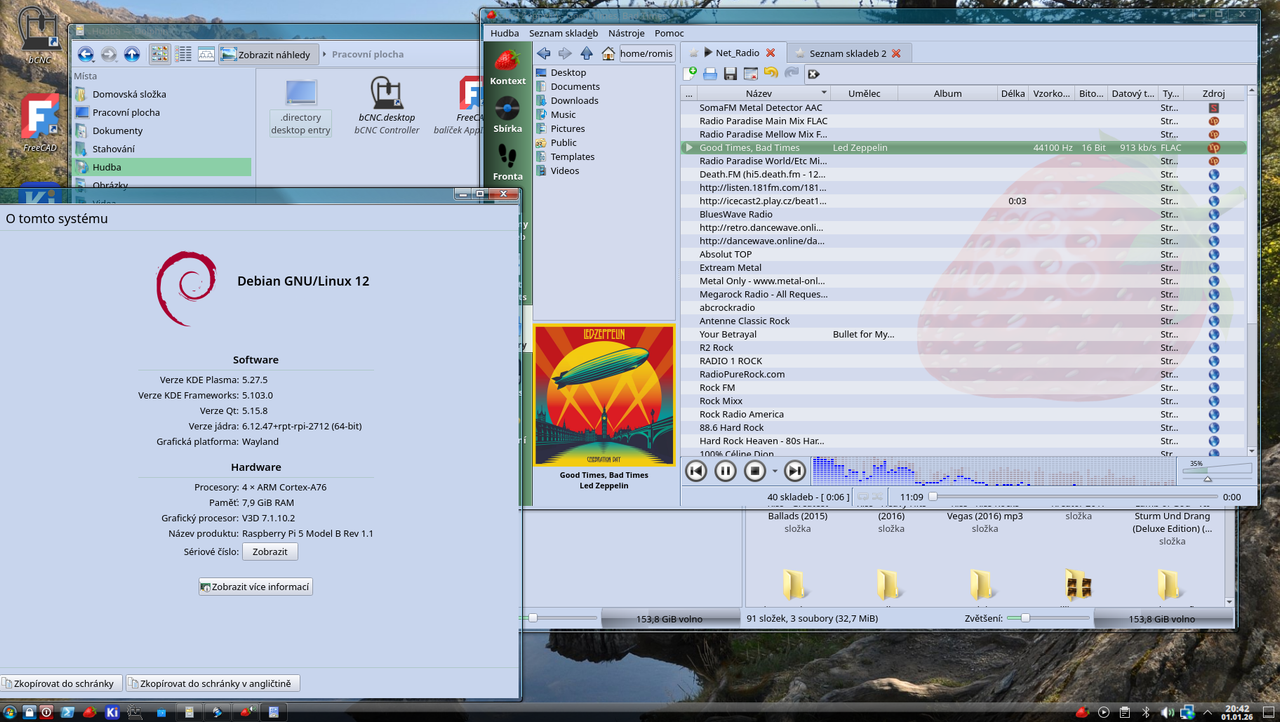Undo the last playlist change
The image size is (1280, 722).
770,74
